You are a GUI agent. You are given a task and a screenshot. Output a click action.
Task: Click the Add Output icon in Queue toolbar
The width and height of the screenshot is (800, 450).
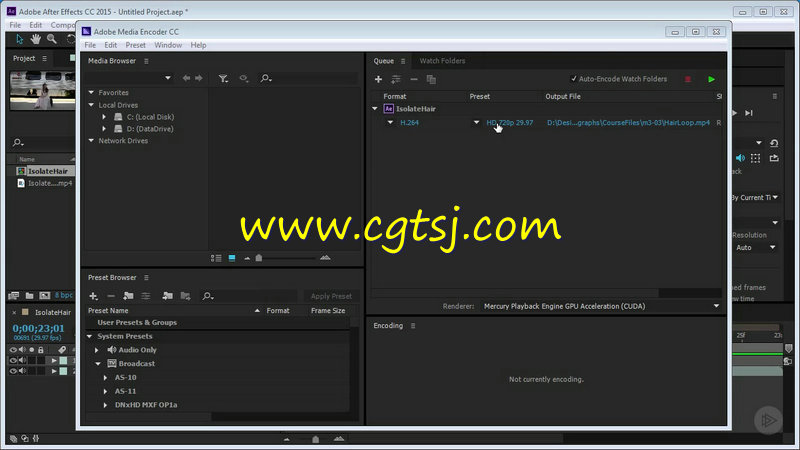(396, 79)
